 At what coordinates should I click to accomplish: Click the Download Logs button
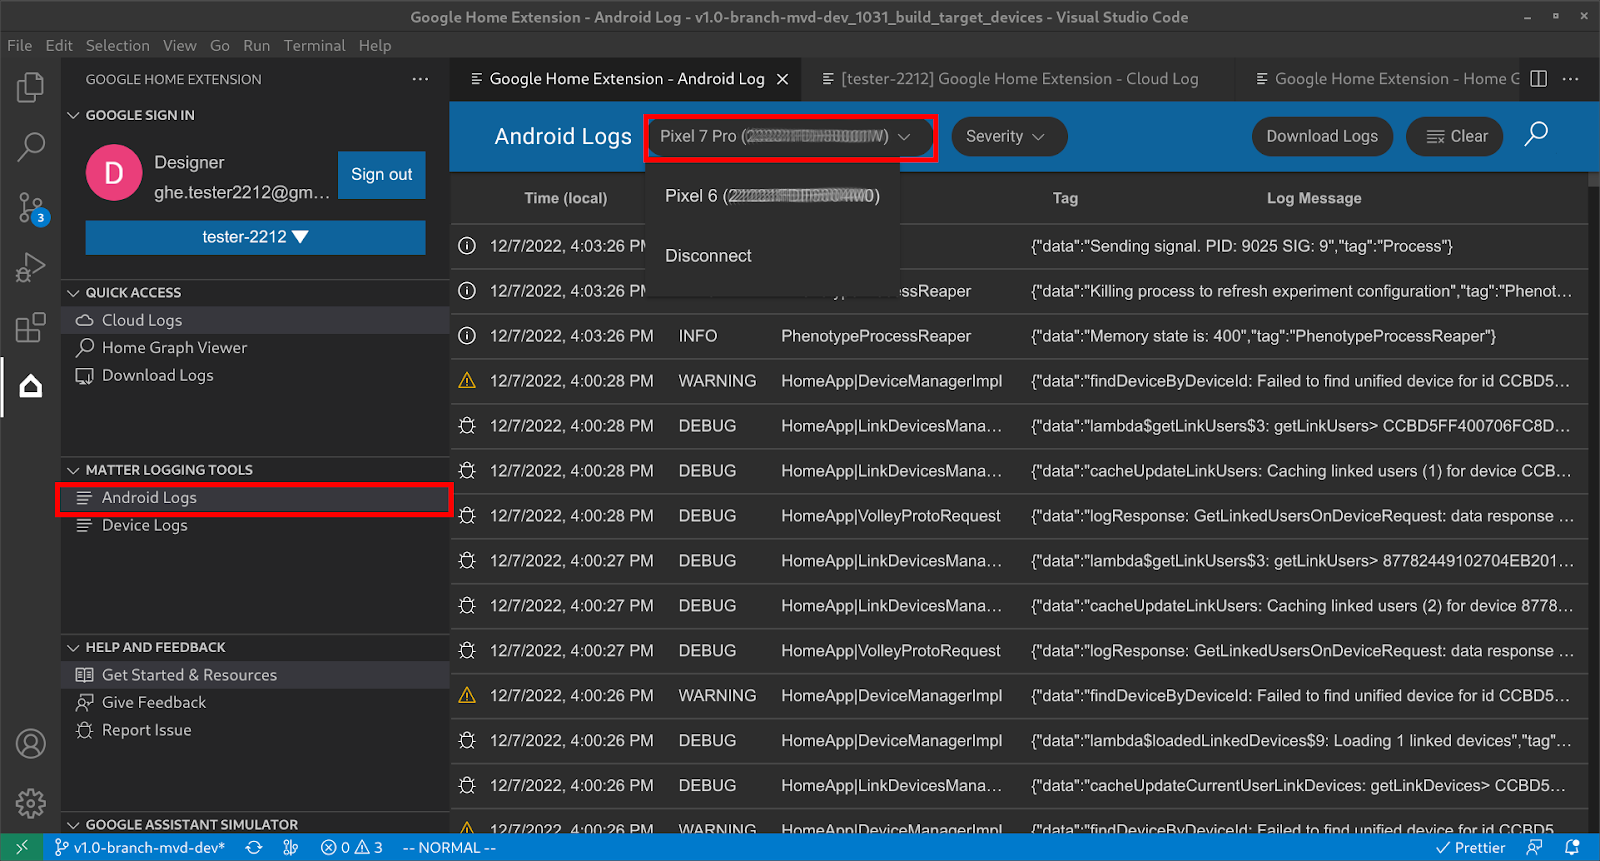click(x=1321, y=137)
